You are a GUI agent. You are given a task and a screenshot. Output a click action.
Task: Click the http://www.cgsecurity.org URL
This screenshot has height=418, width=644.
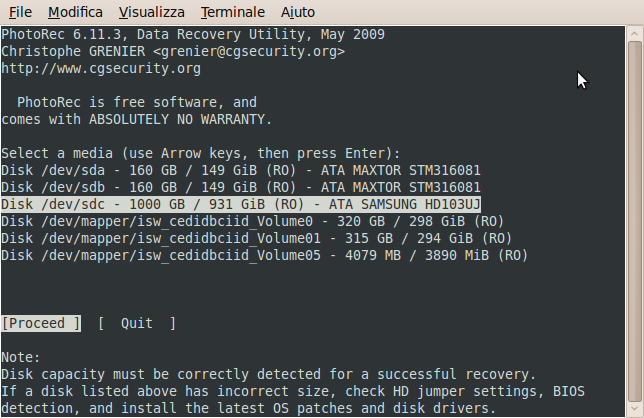(x=101, y=68)
